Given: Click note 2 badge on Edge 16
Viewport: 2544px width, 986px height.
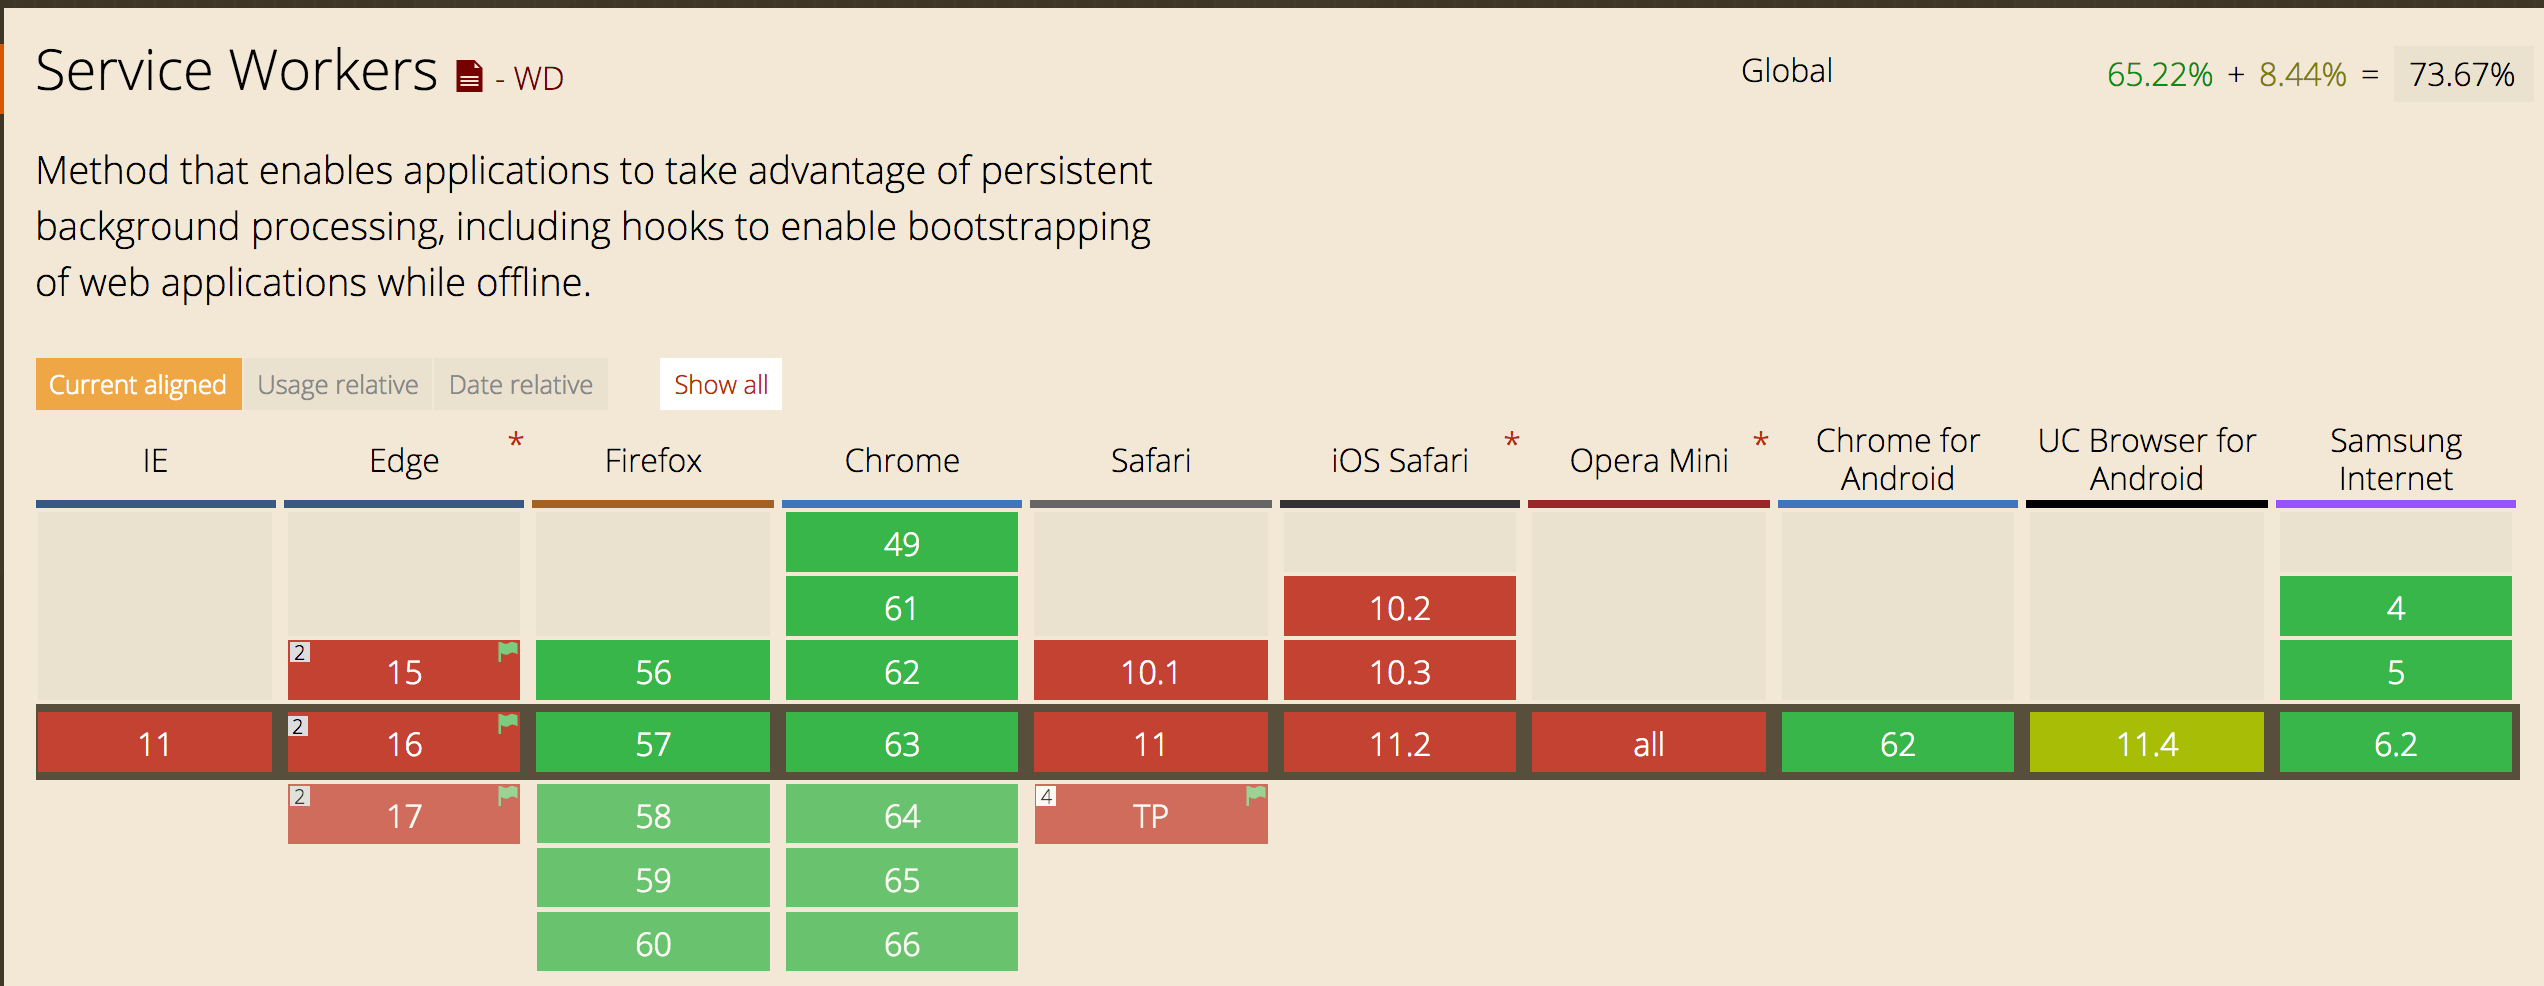Looking at the screenshot, I should [298, 727].
